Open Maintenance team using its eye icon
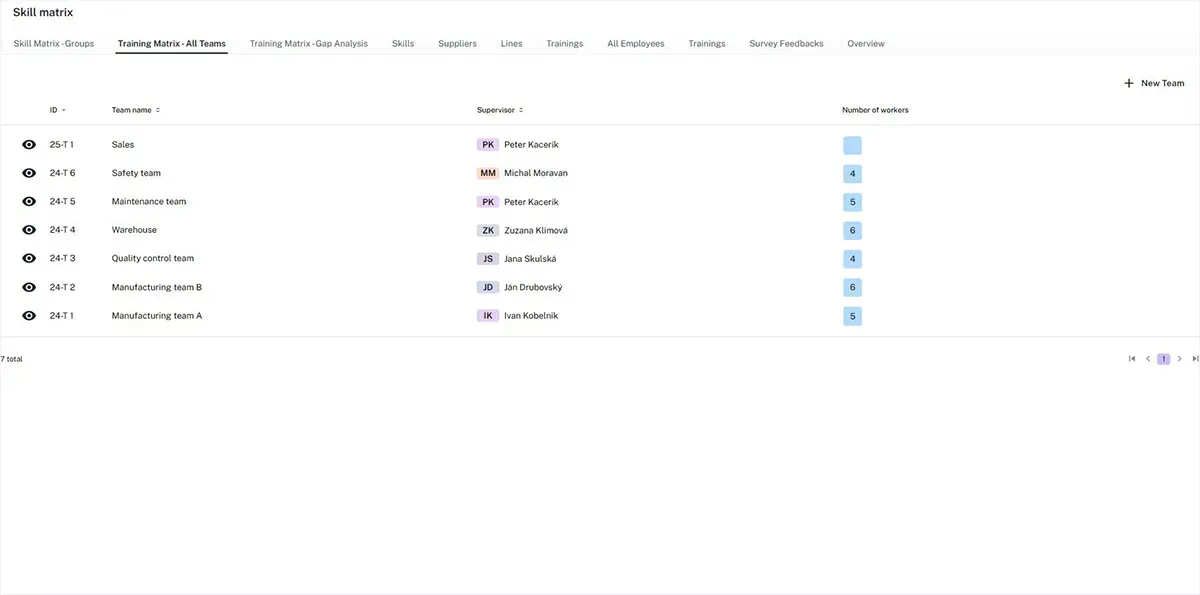1200x595 pixels. [x=29, y=202]
